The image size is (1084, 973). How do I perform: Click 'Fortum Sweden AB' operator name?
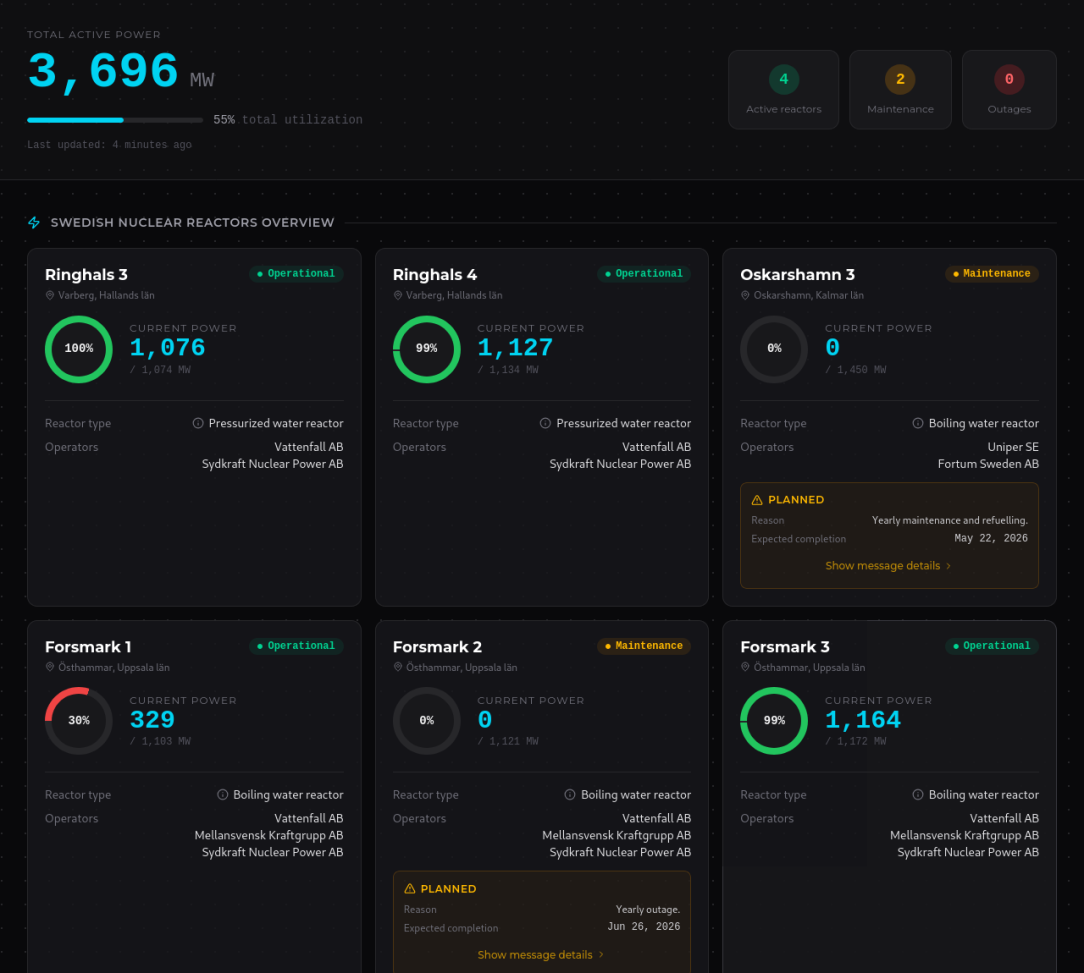click(x=988, y=464)
